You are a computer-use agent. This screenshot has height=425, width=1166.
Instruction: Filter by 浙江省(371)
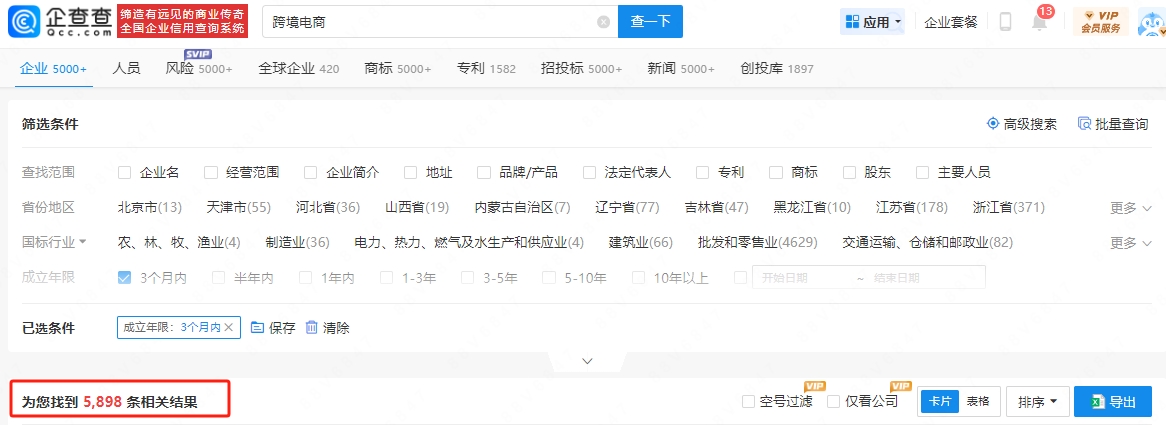click(1008, 207)
